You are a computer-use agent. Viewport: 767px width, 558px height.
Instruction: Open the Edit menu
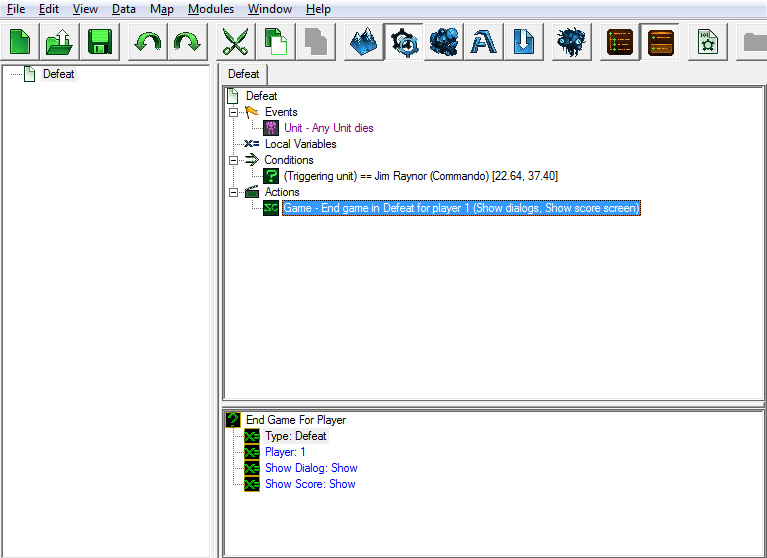49,9
